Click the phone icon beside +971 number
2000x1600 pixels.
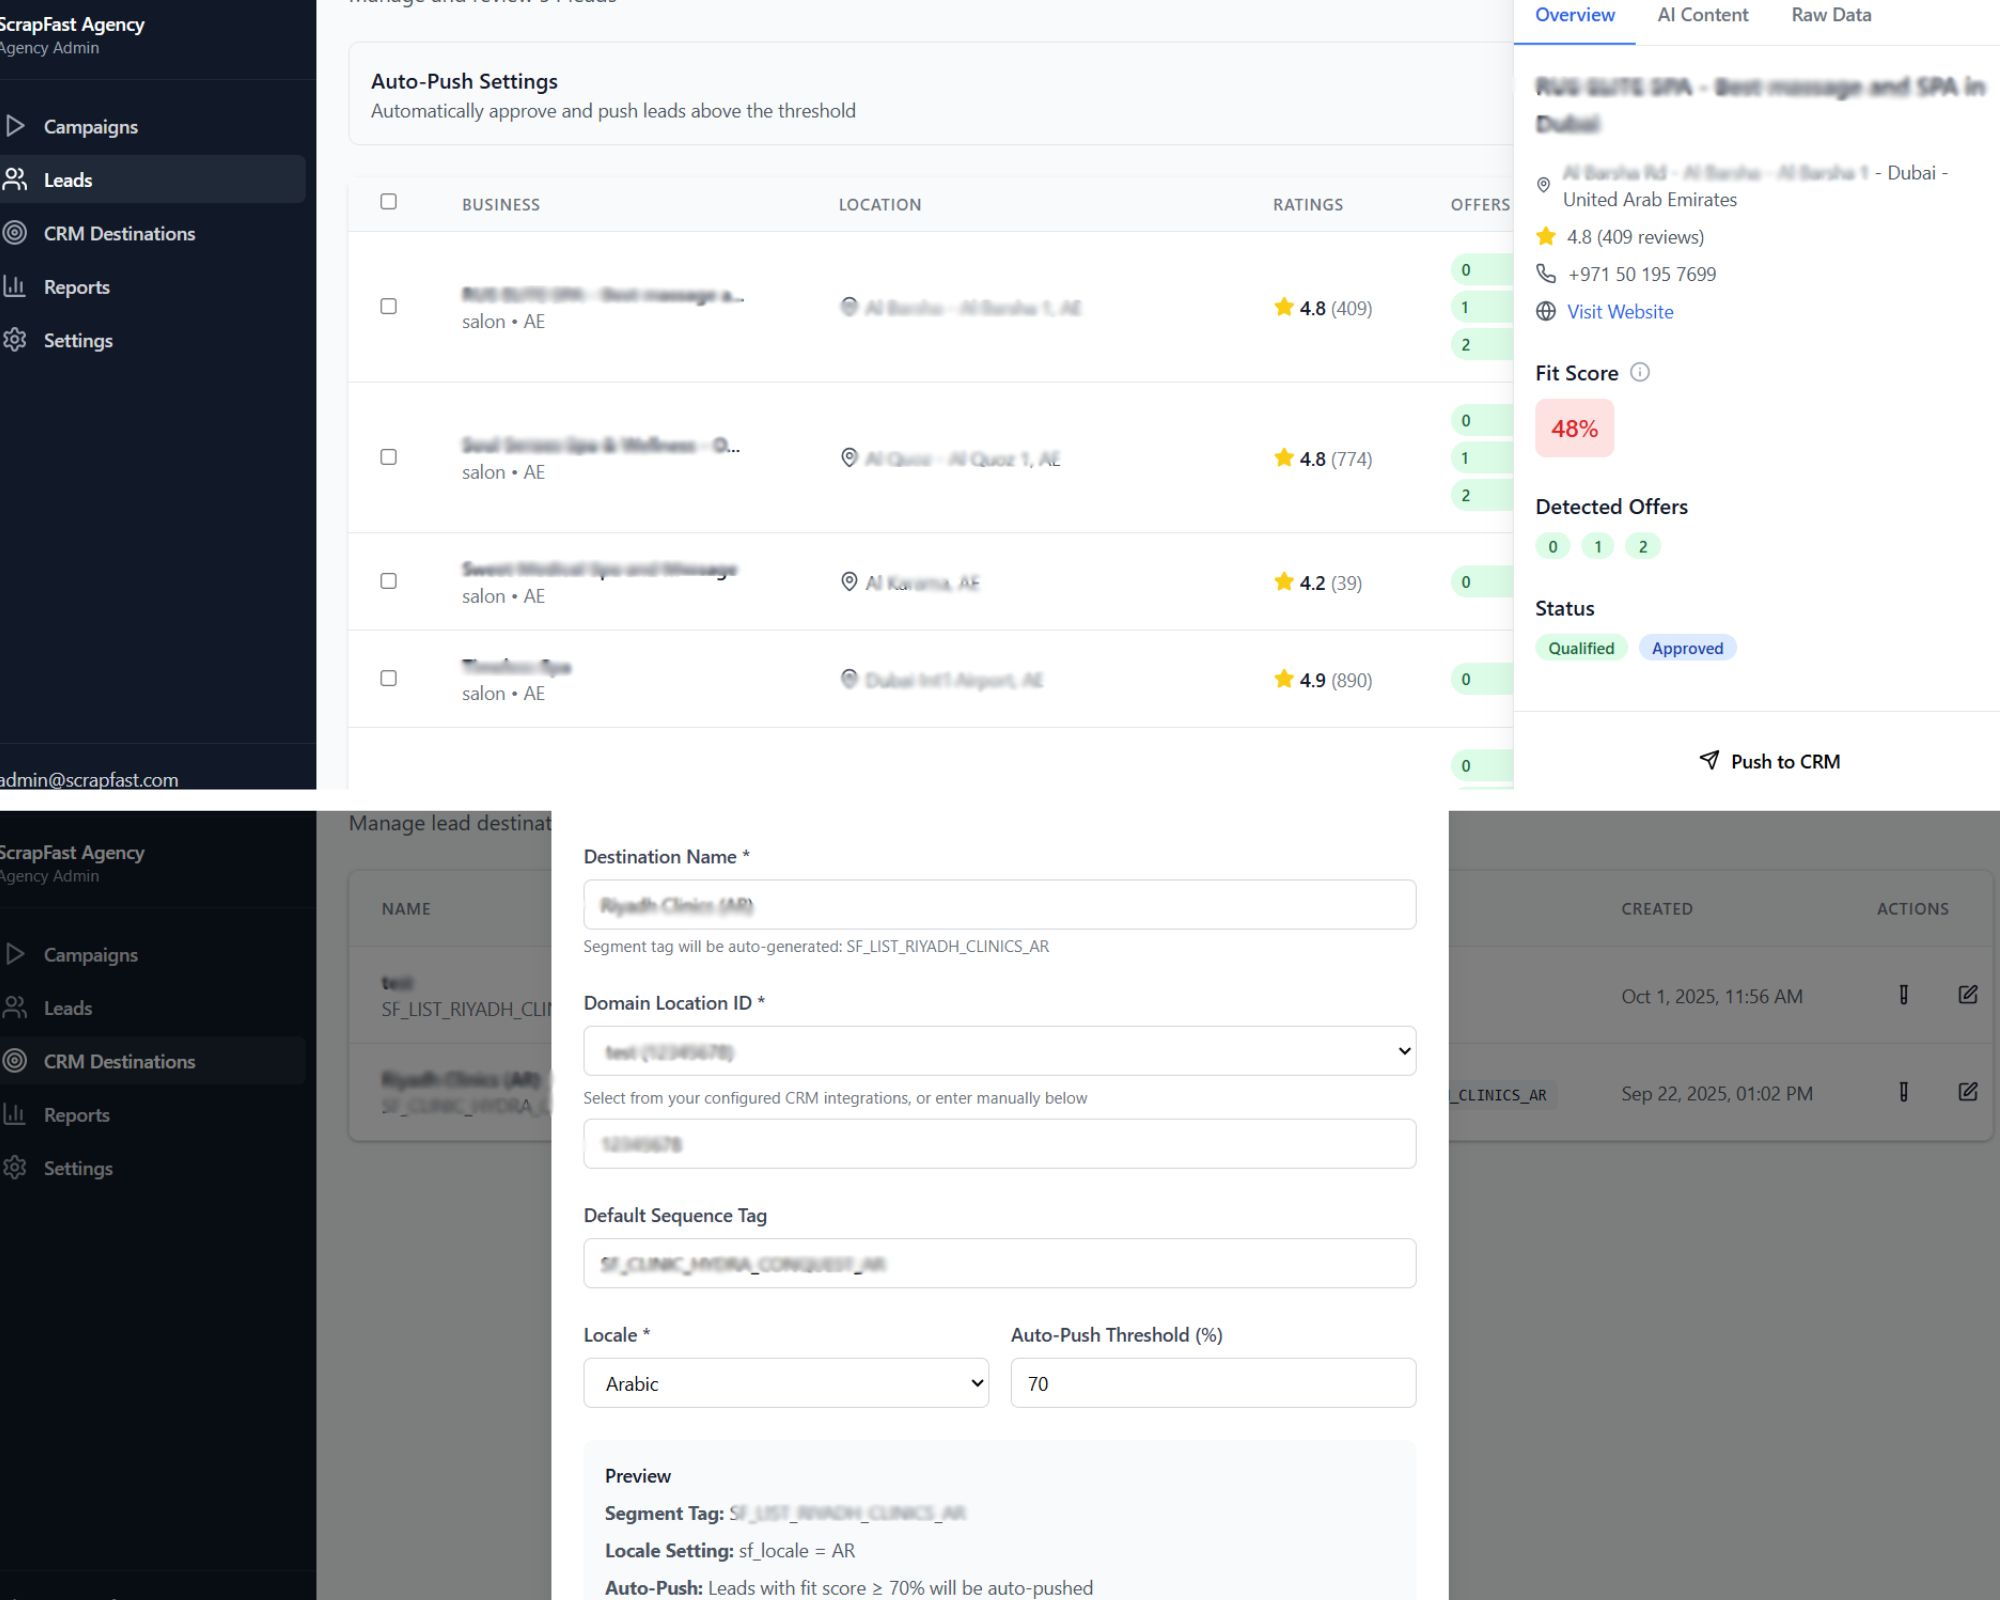tap(1546, 274)
